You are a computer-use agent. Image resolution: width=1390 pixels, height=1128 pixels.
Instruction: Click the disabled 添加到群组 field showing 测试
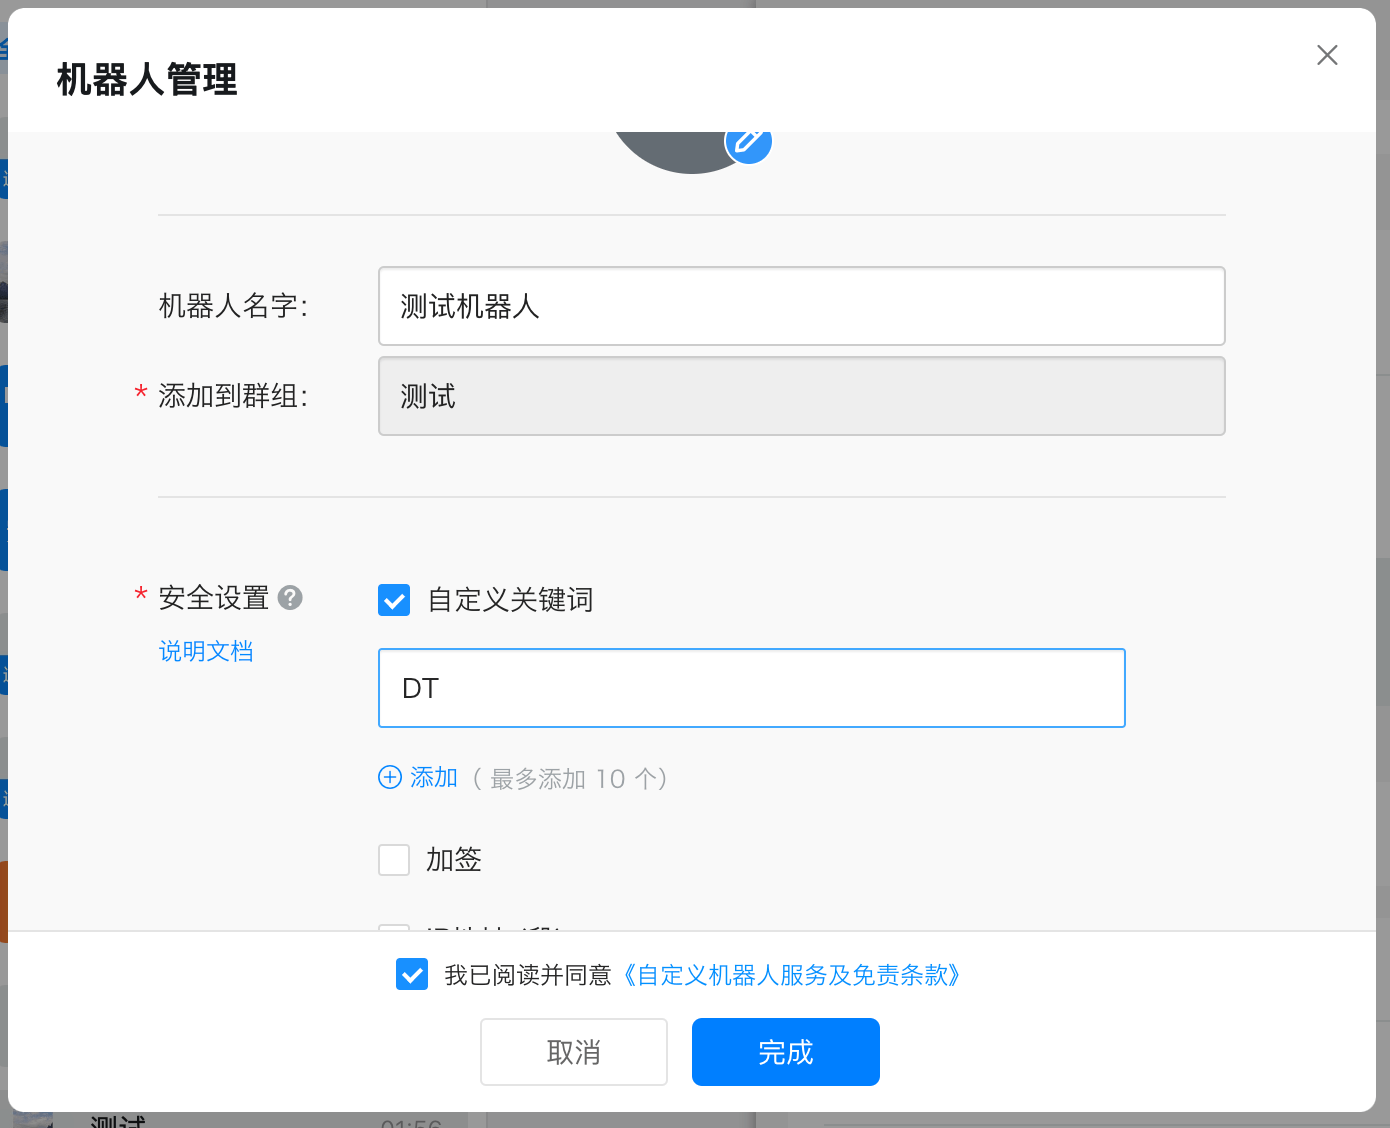click(801, 396)
